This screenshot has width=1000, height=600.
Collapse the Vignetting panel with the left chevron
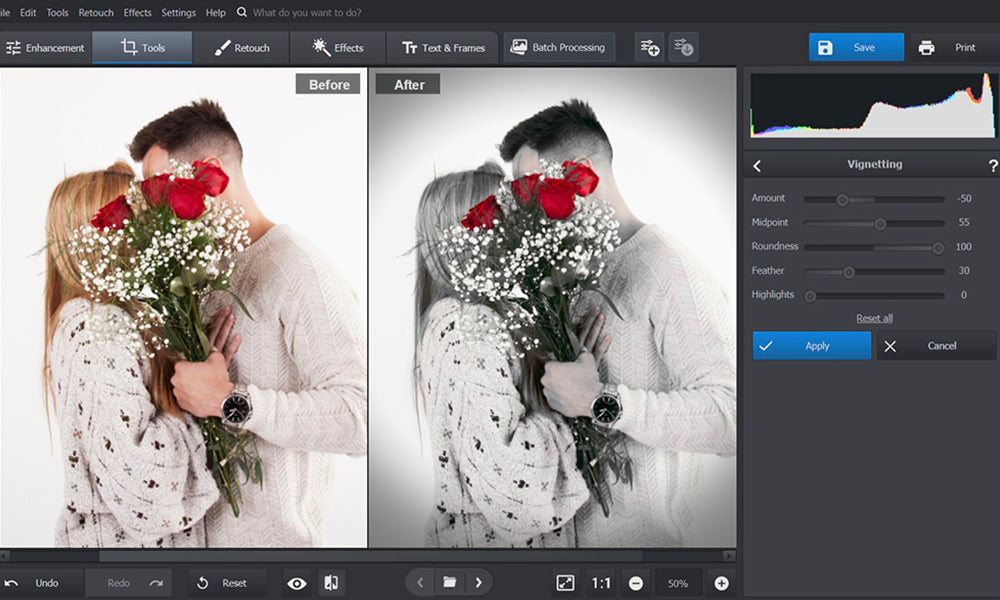pyautogui.click(x=757, y=164)
